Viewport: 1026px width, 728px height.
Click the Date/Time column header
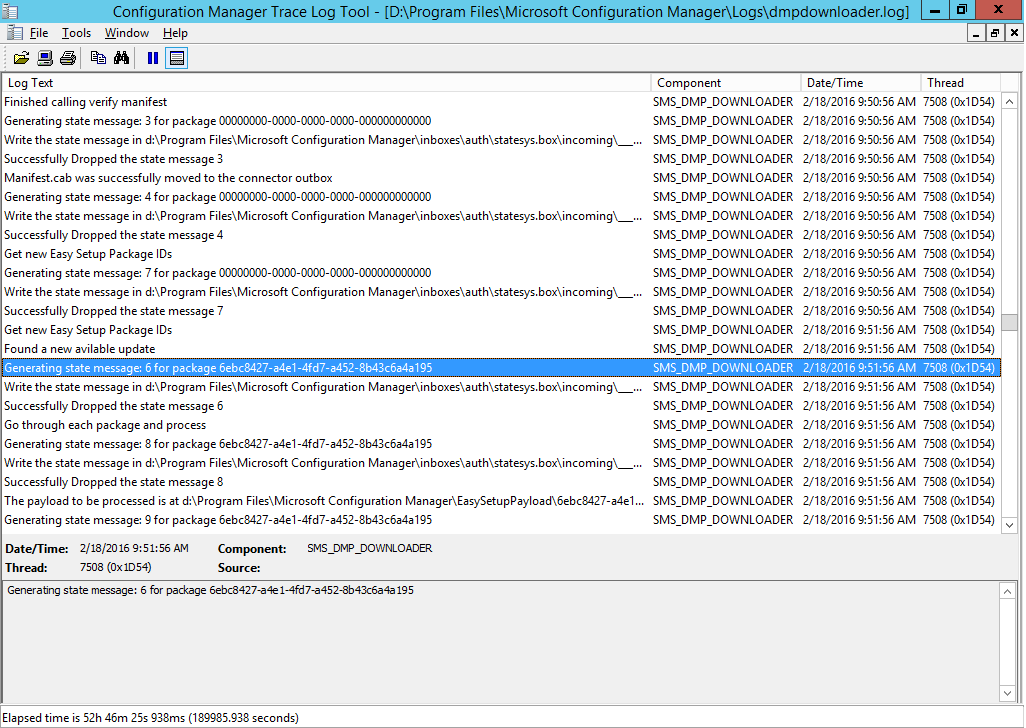(x=861, y=83)
